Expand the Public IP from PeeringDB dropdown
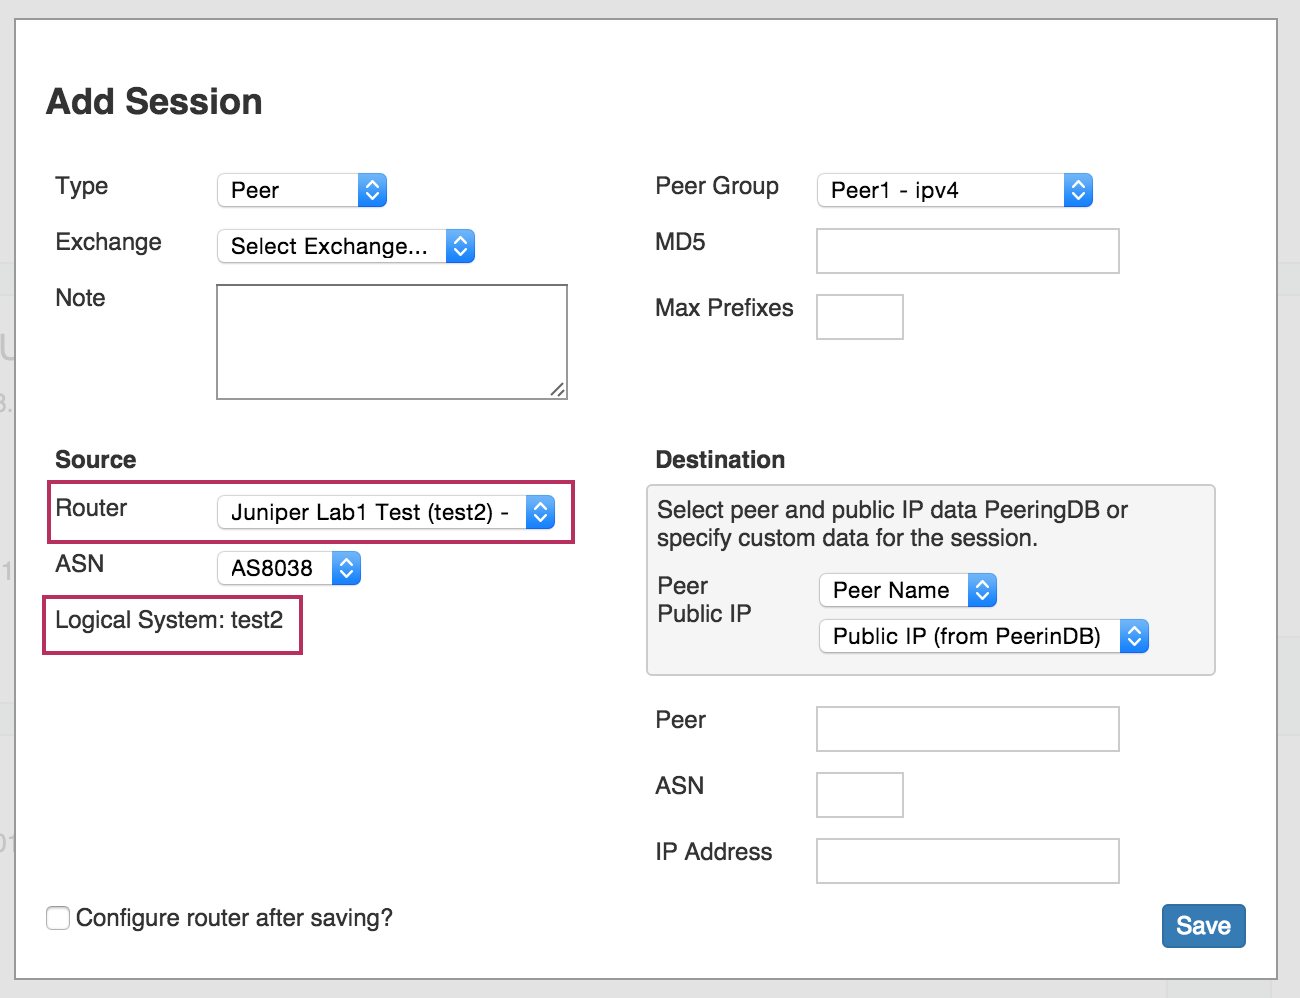Image resolution: width=1300 pixels, height=998 pixels. tap(983, 636)
